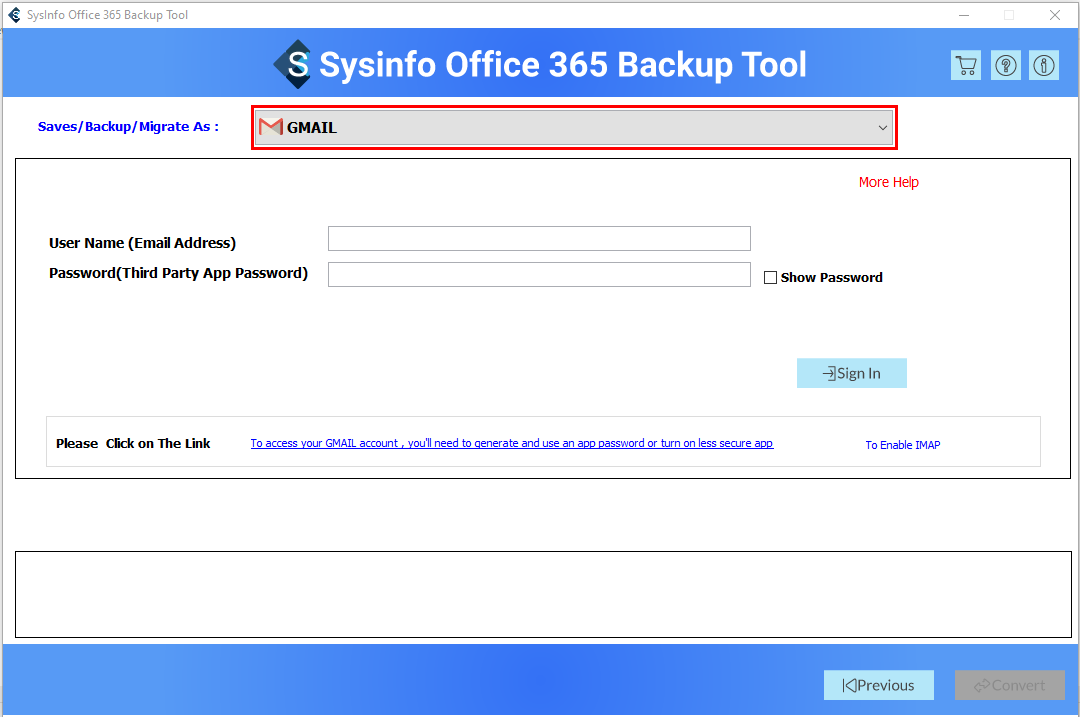The height and width of the screenshot is (717, 1080).
Task: Click the GMAIL dropdown arrow
Action: (x=882, y=127)
